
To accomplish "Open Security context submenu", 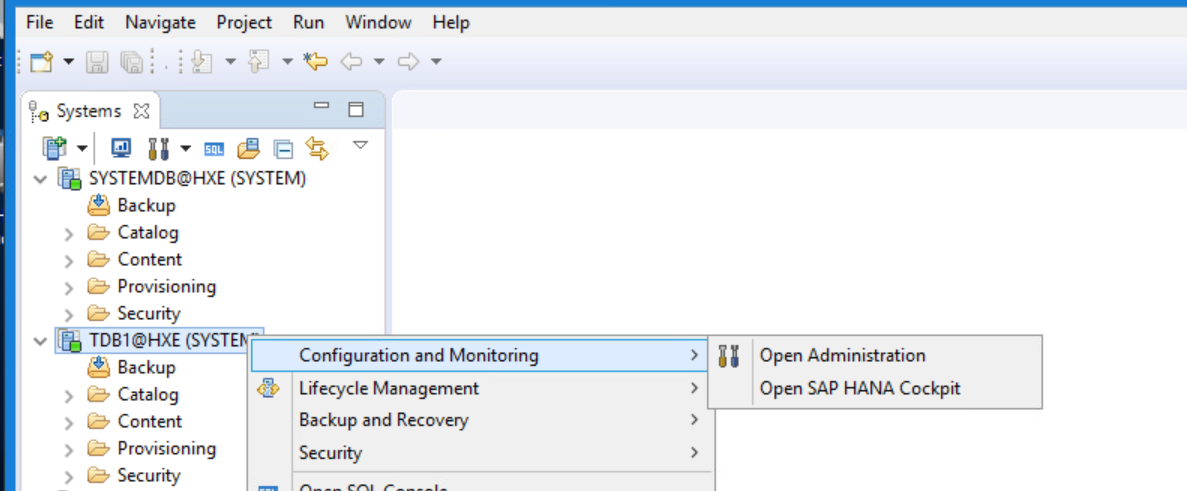I will [481, 453].
